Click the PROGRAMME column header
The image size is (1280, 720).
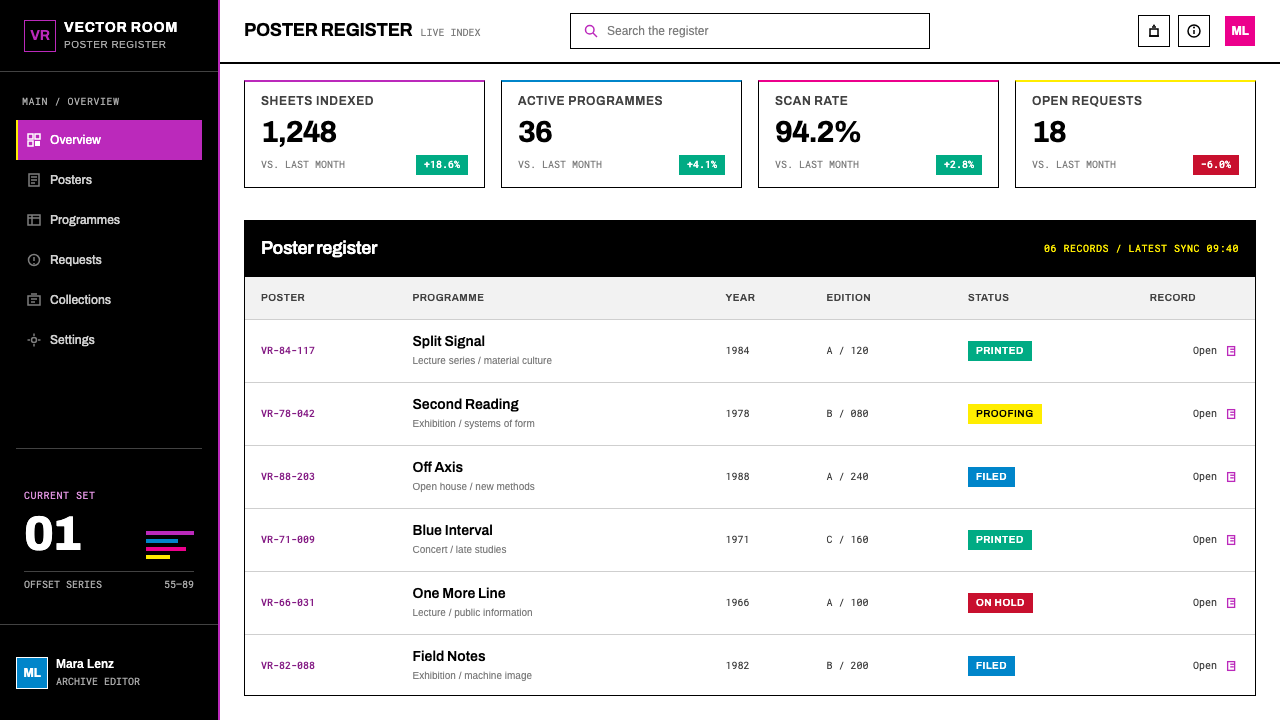click(448, 298)
